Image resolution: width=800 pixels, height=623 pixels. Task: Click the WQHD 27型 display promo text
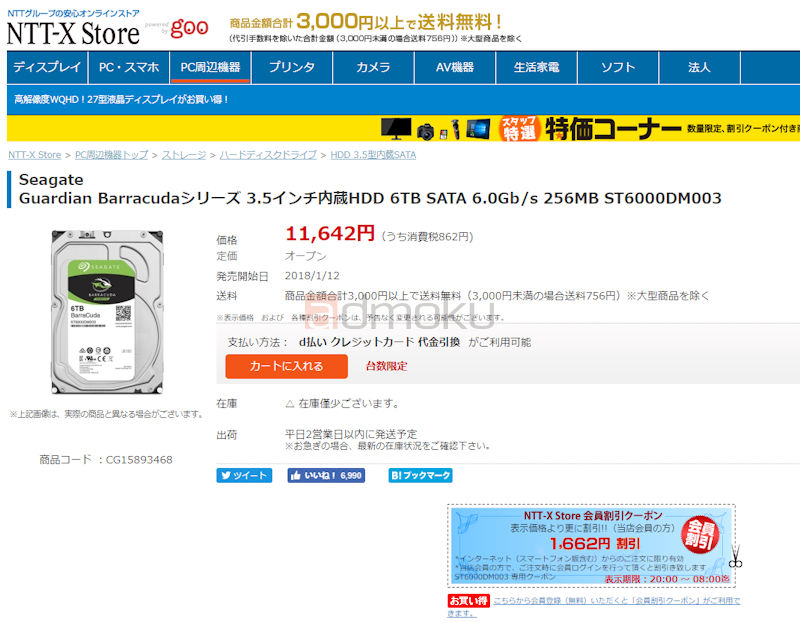121,99
